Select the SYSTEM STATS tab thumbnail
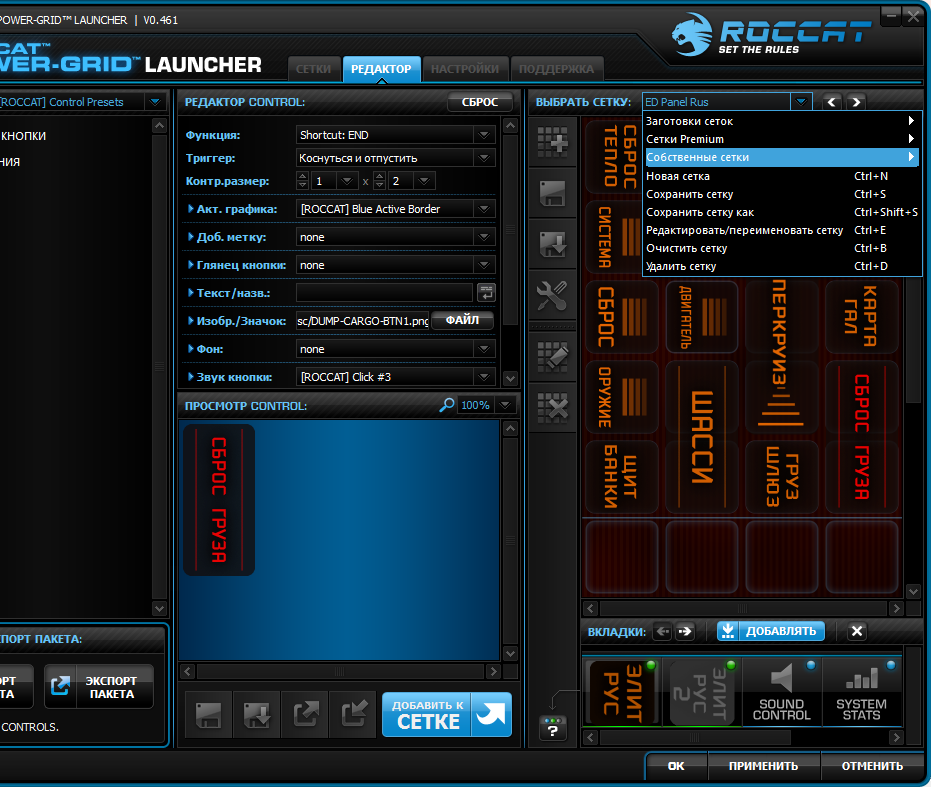Image resolution: width=931 pixels, height=787 pixels. click(x=862, y=692)
